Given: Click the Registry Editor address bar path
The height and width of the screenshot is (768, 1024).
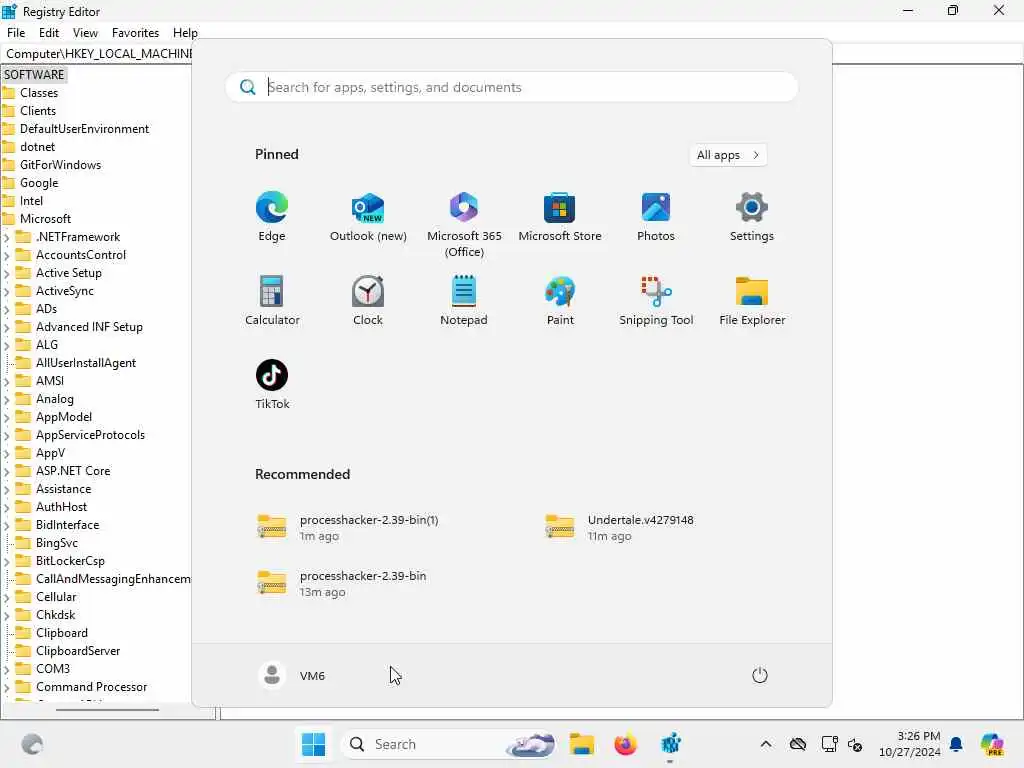Looking at the screenshot, I should [98, 54].
